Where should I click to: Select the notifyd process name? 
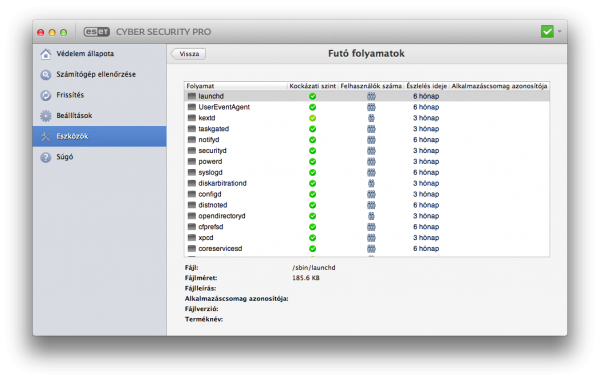pos(209,140)
